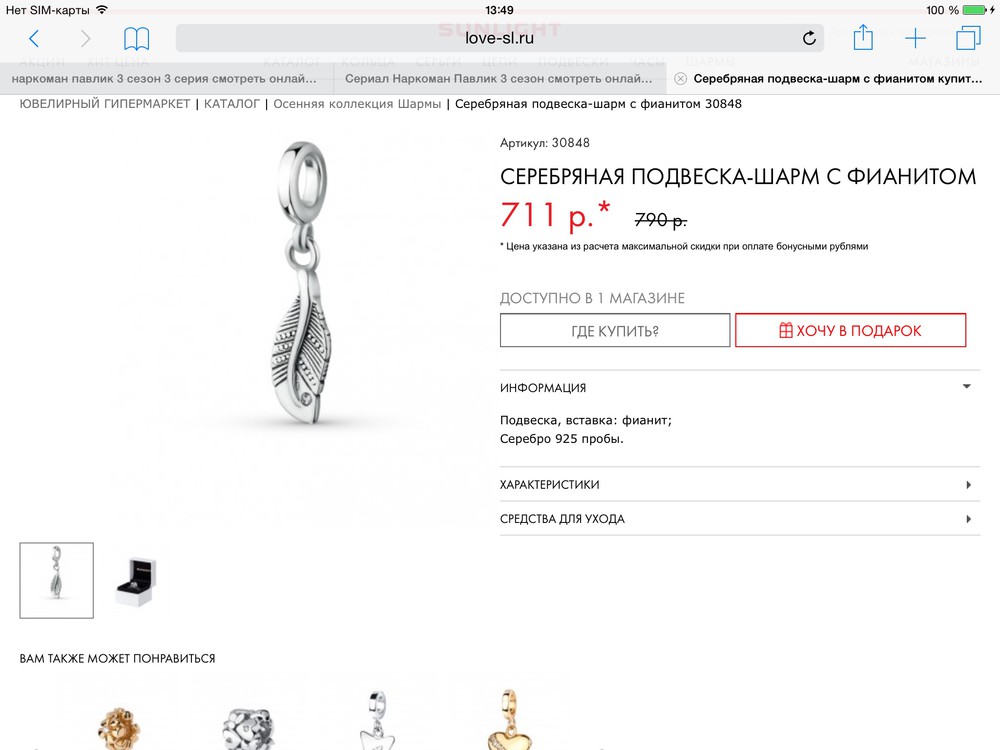Select the feather charm thumbnail
The width and height of the screenshot is (1000, 750).
pyautogui.click(x=57, y=580)
